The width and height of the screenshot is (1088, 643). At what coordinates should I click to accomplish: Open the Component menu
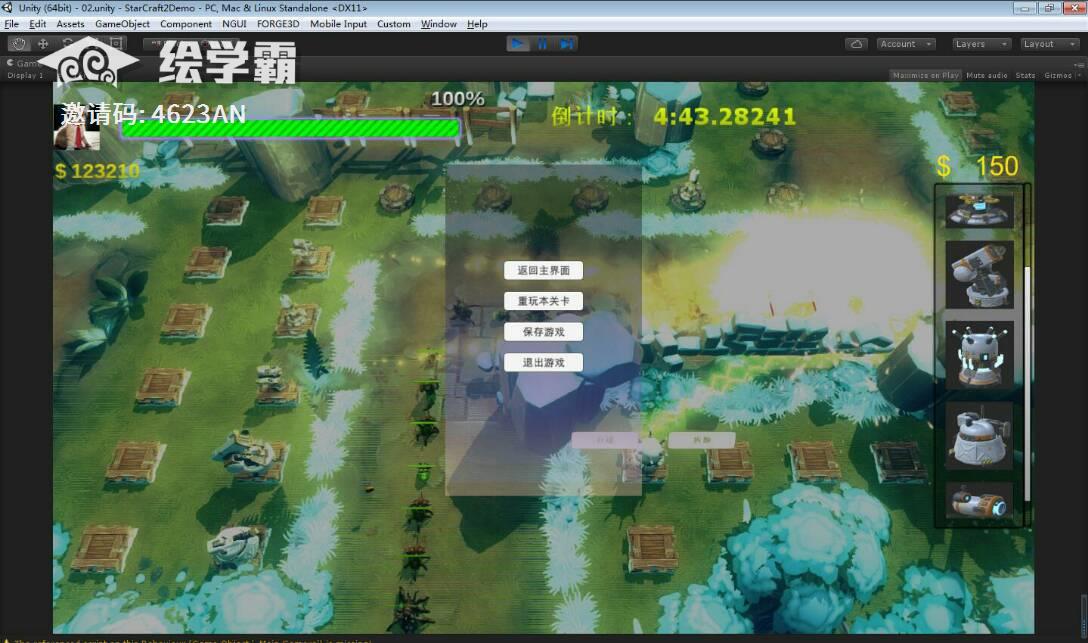click(186, 24)
